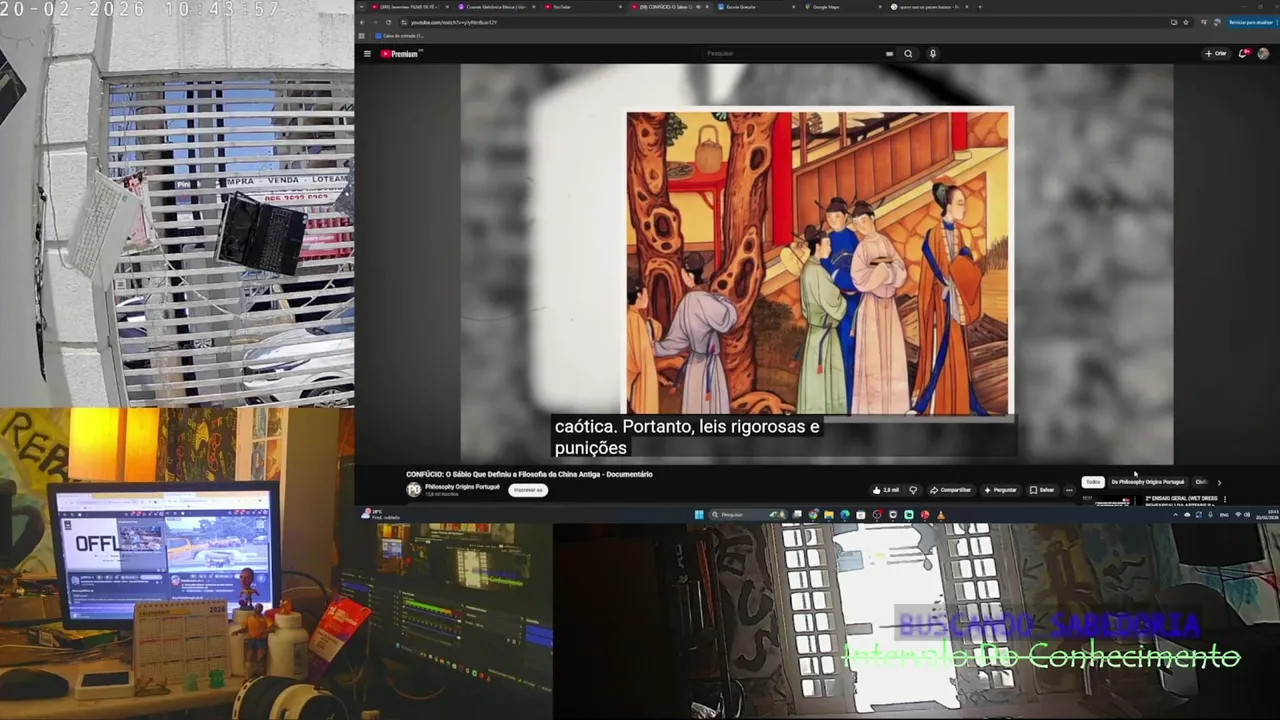The height and width of the screenshot is (720, 1280).
Task: Show hidden system tray icons
Action: click(1175, 515)
